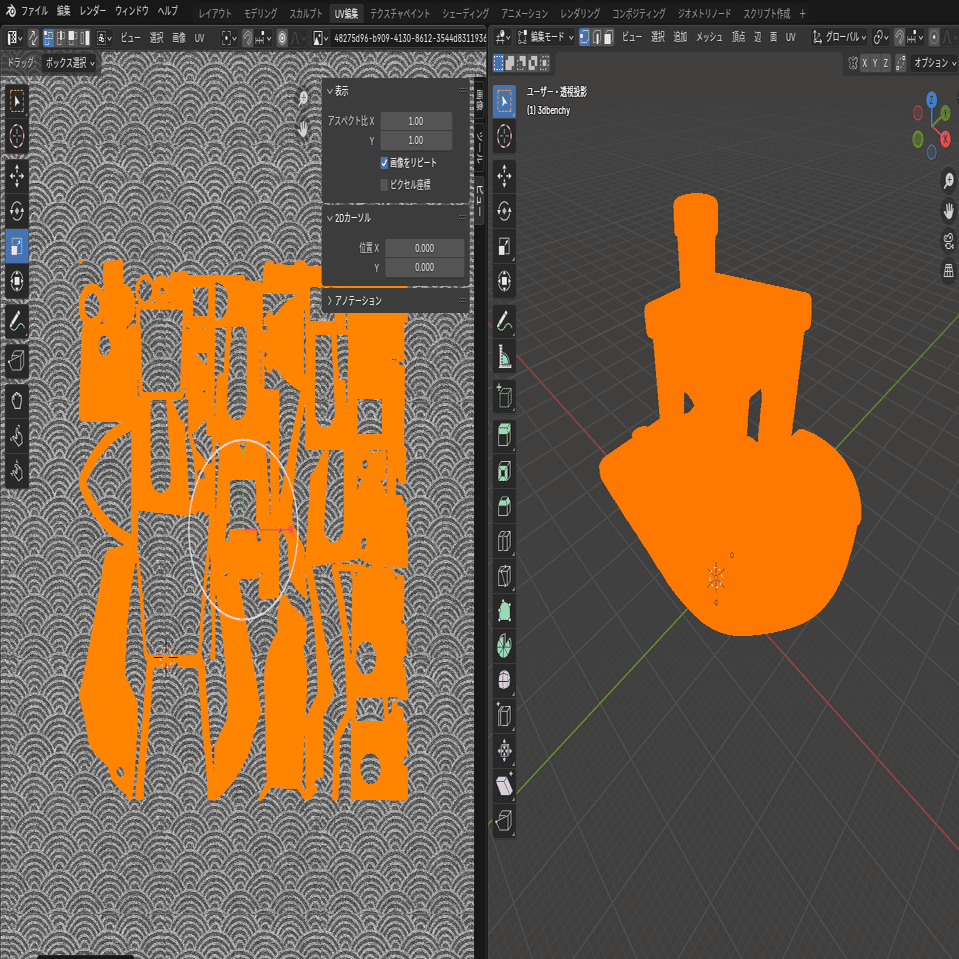Screen dimensions: 959x959
Task: Click the image name text field
Action: 409,38
